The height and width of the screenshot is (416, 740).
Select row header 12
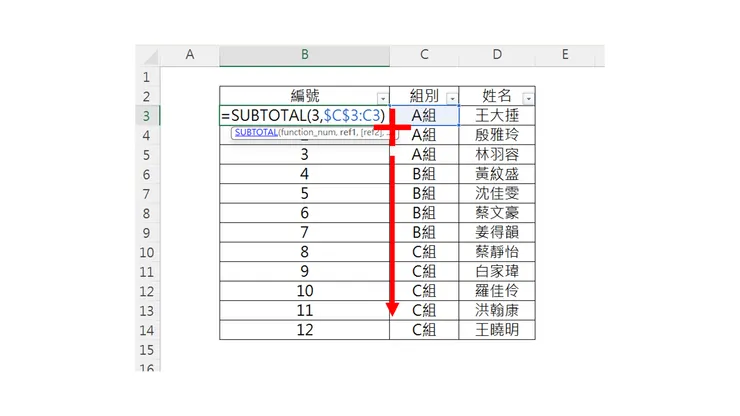[147, 291]
